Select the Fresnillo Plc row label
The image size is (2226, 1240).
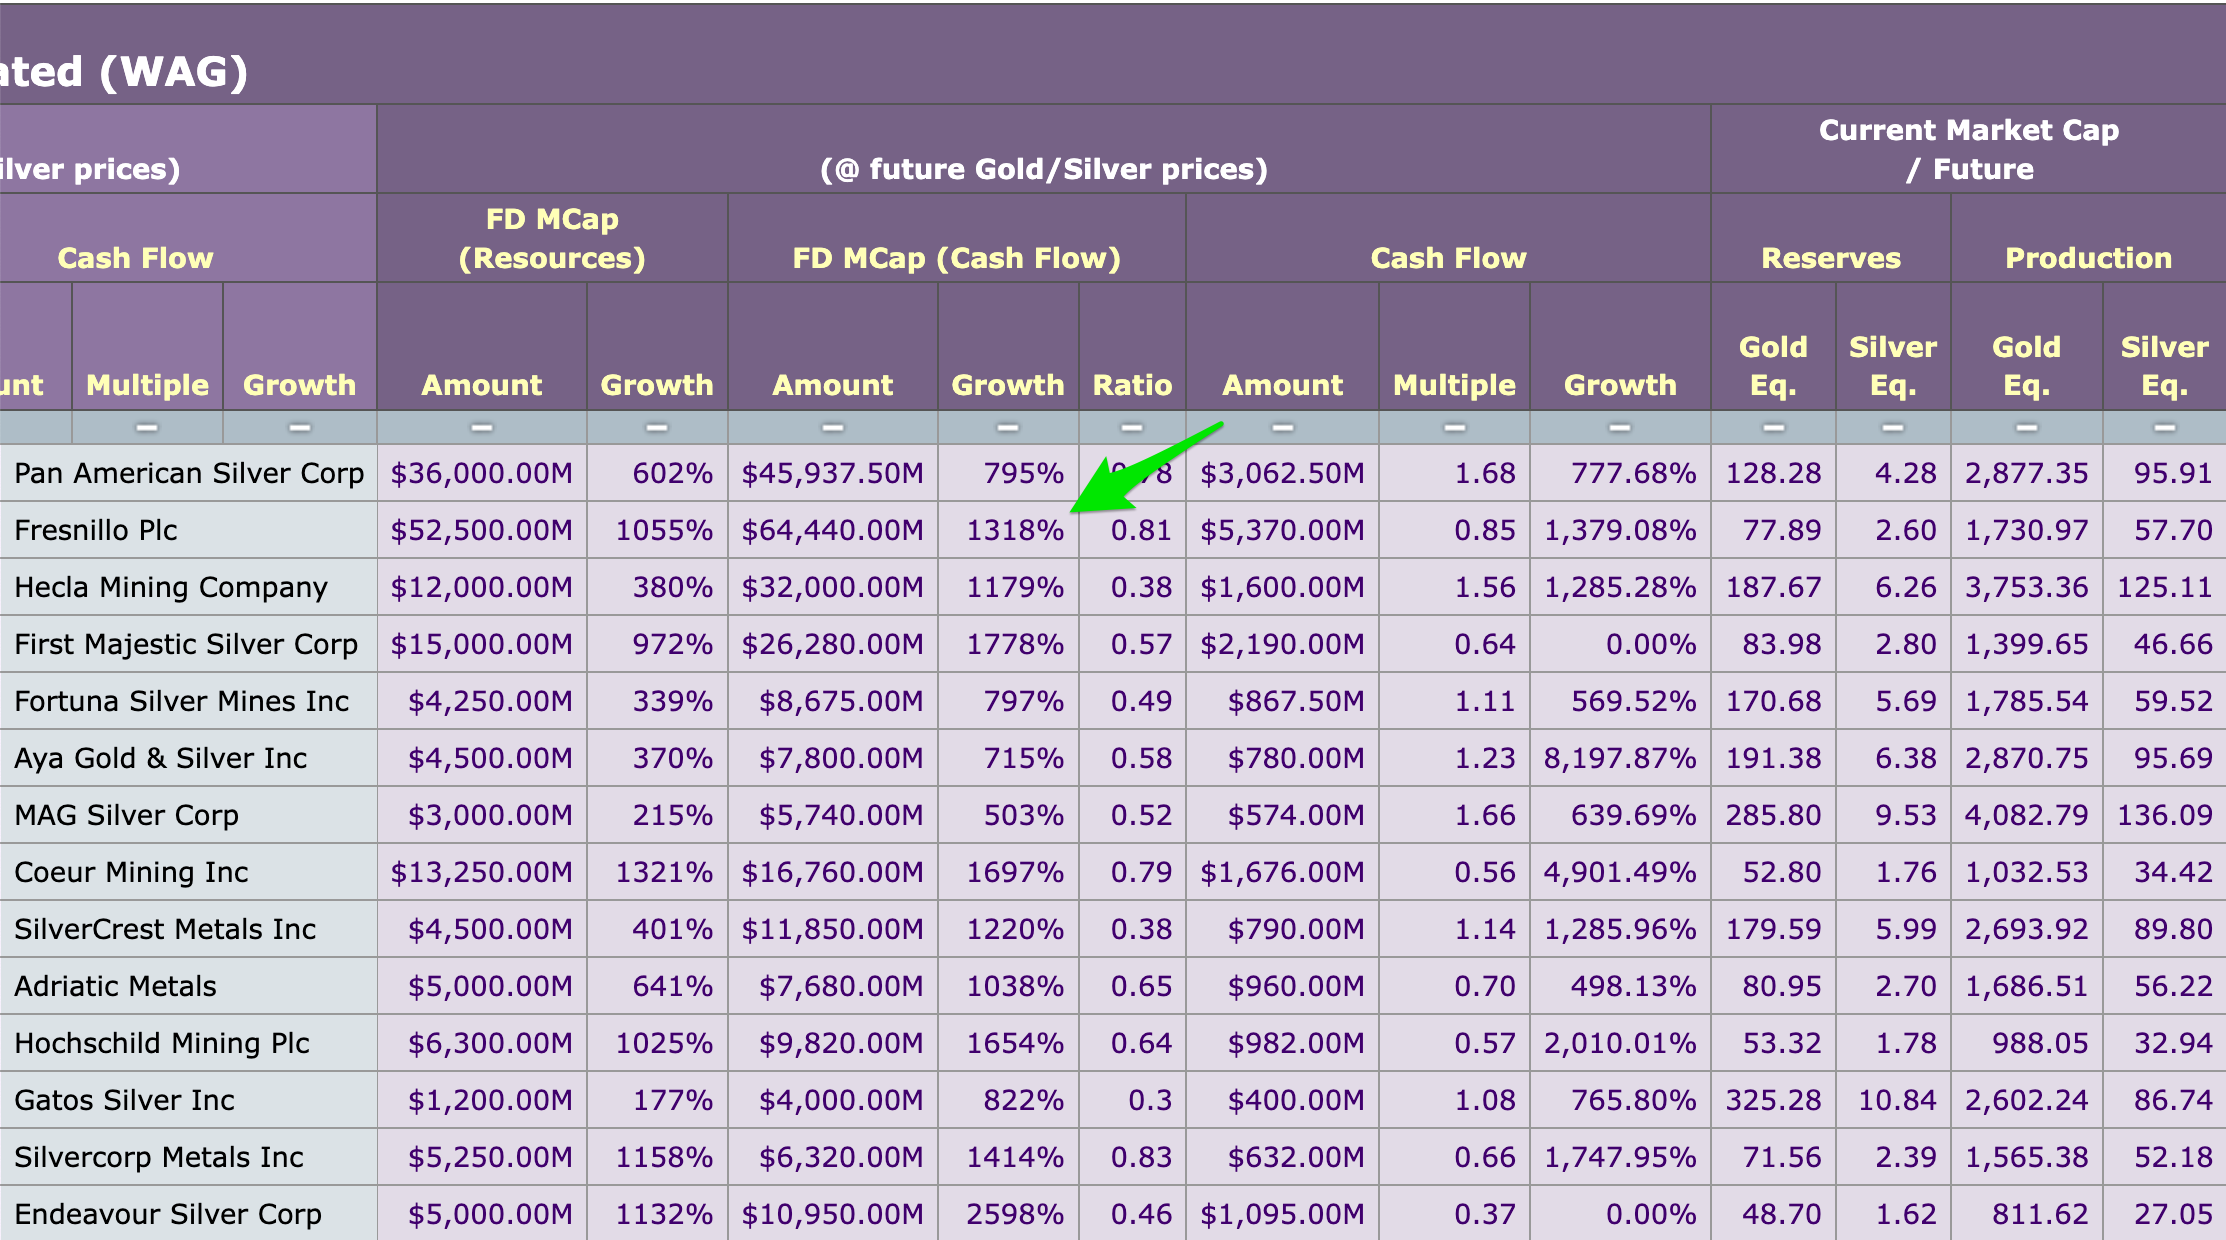(96, 530)
